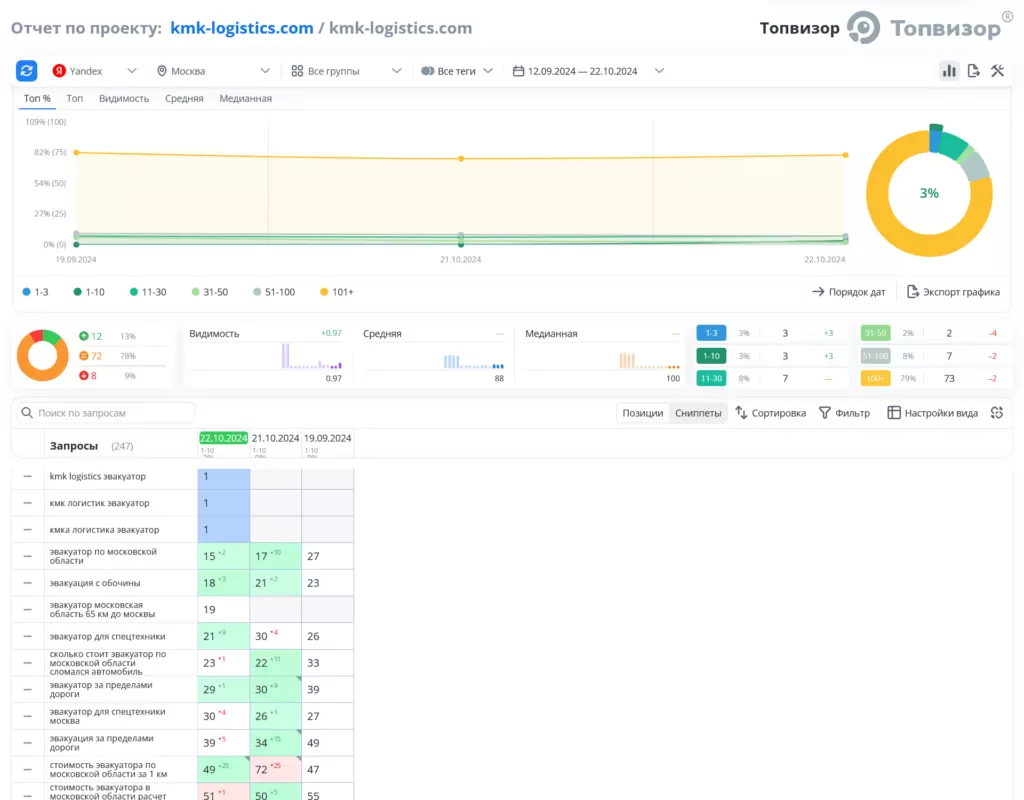Viewport: 1024px width, 800px height.
Task: Click the search magnifier icon
Action: [27, 413]
